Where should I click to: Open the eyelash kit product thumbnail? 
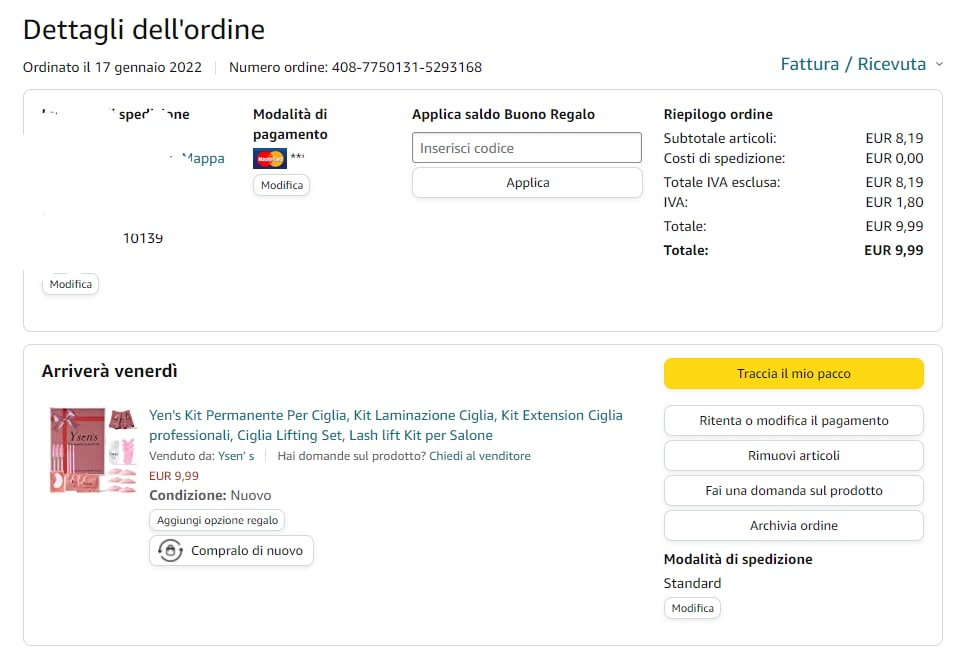[93, 450]
